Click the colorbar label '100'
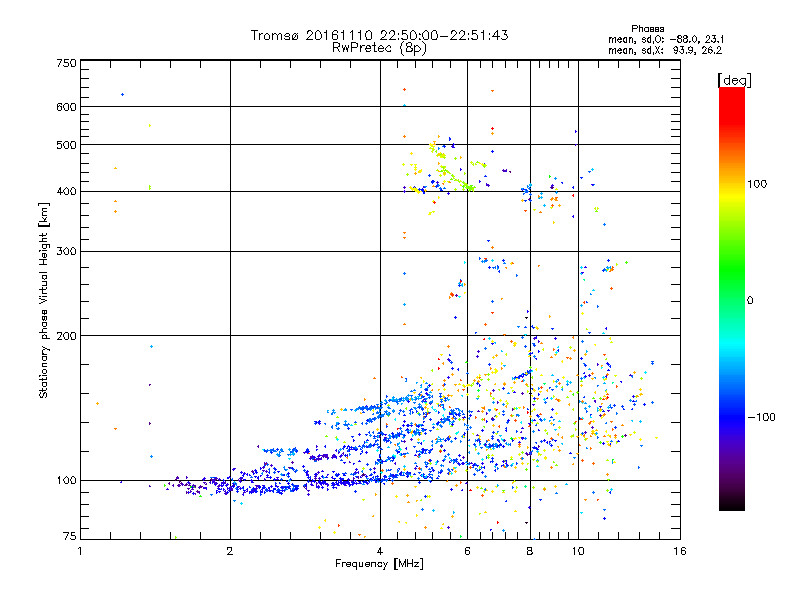The height and width of the screenshot is (600, 800). (757, 184)
